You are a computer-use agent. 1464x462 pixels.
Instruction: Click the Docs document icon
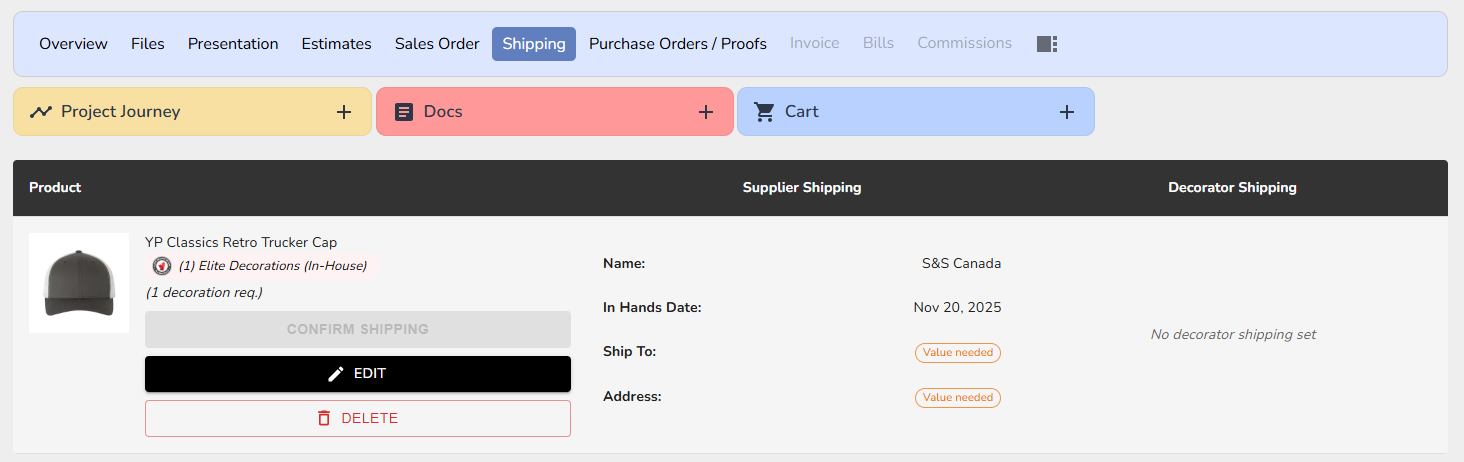(404, 112)
